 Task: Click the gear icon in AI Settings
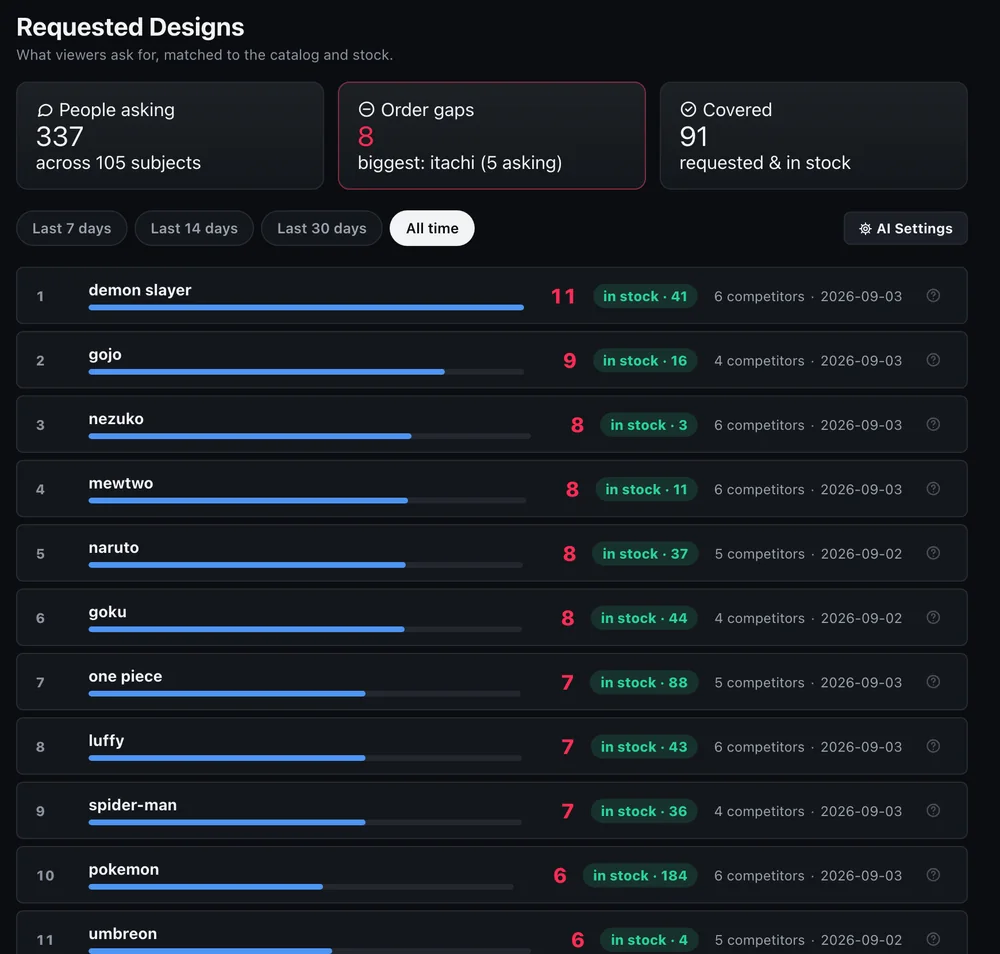tap(865, 228)
